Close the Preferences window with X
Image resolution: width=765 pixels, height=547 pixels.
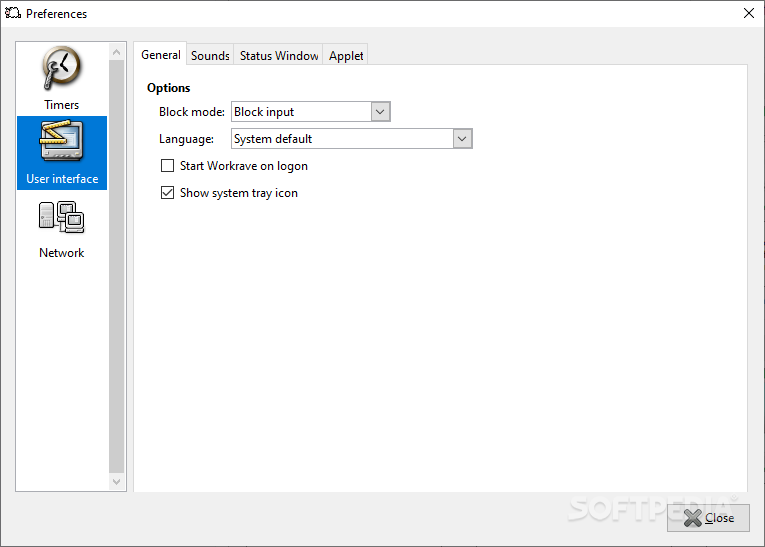749,13
